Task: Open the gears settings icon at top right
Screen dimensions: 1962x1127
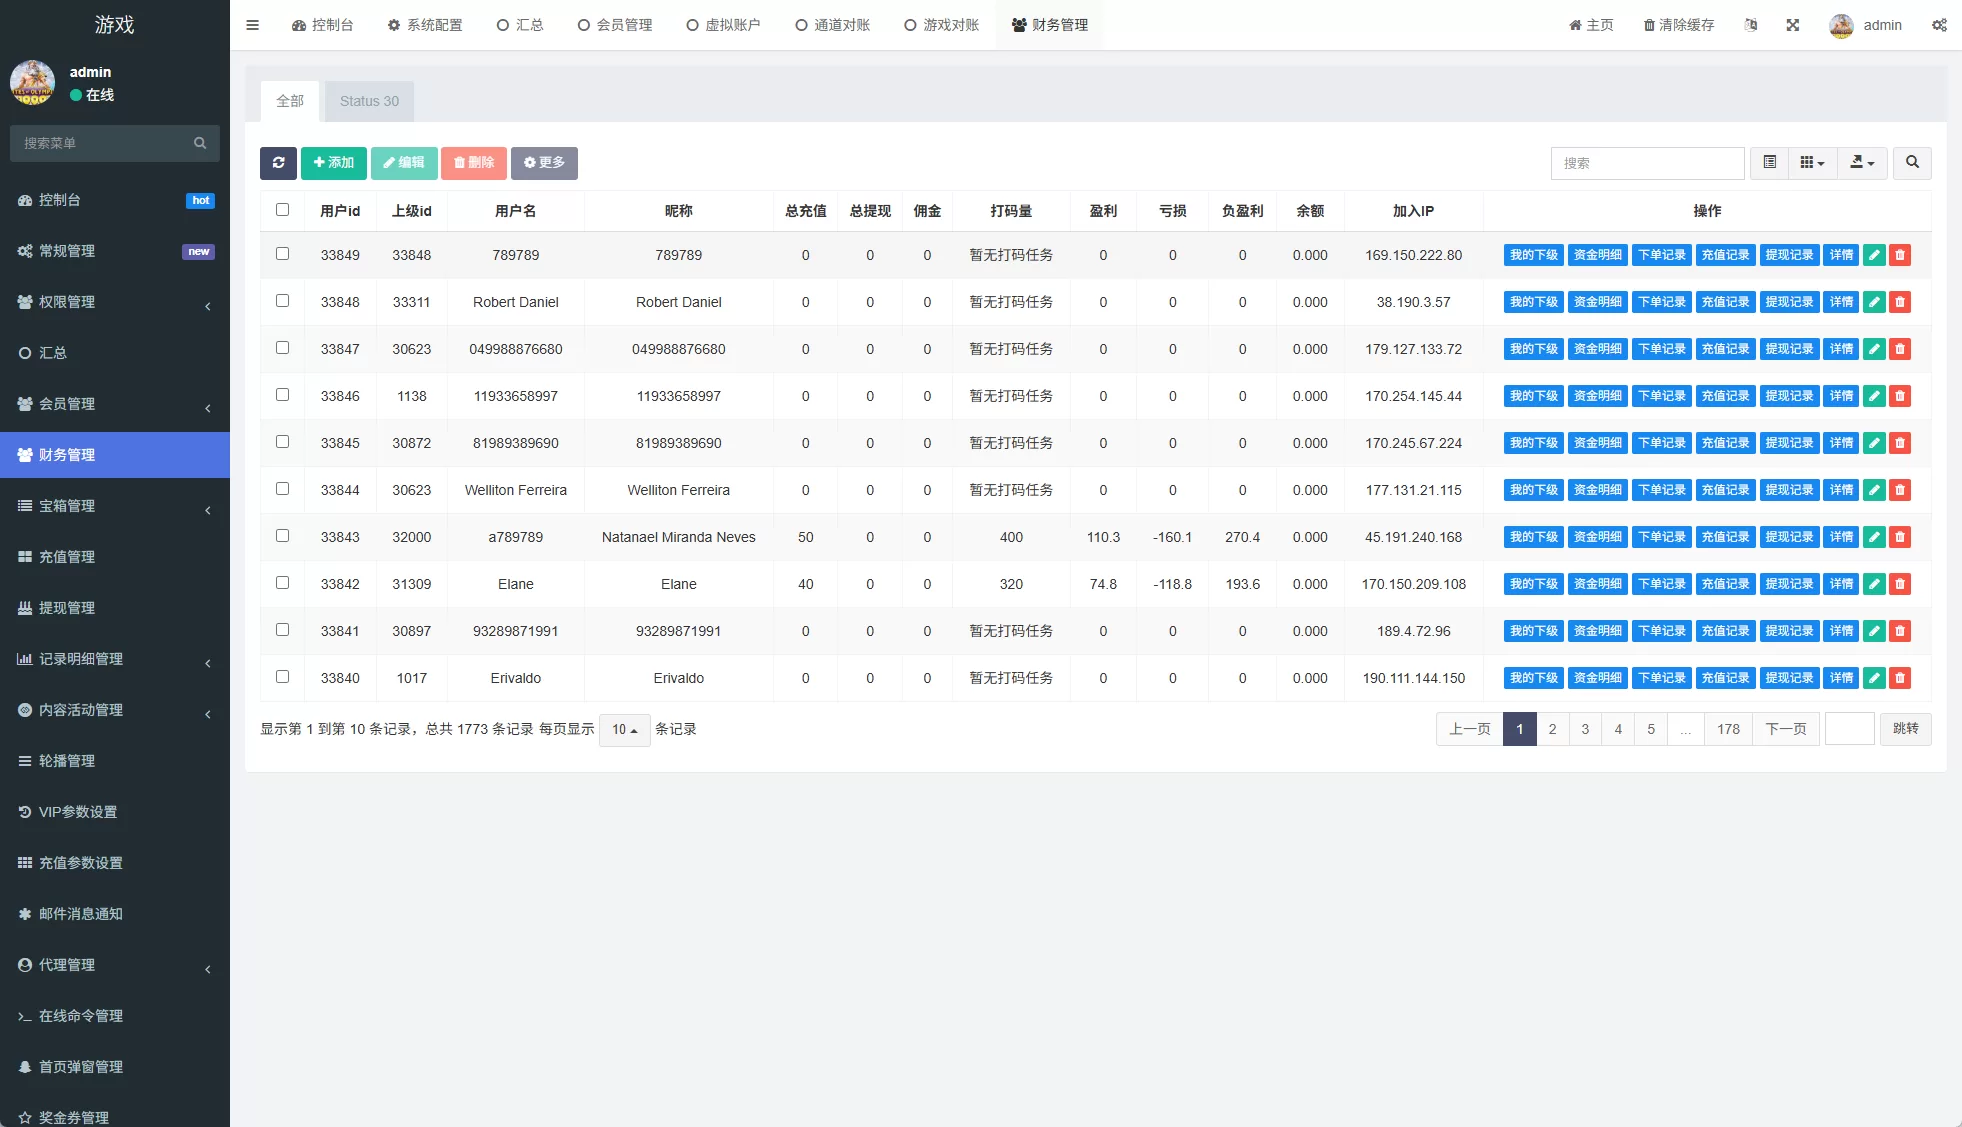Action: coord(1939,25)
